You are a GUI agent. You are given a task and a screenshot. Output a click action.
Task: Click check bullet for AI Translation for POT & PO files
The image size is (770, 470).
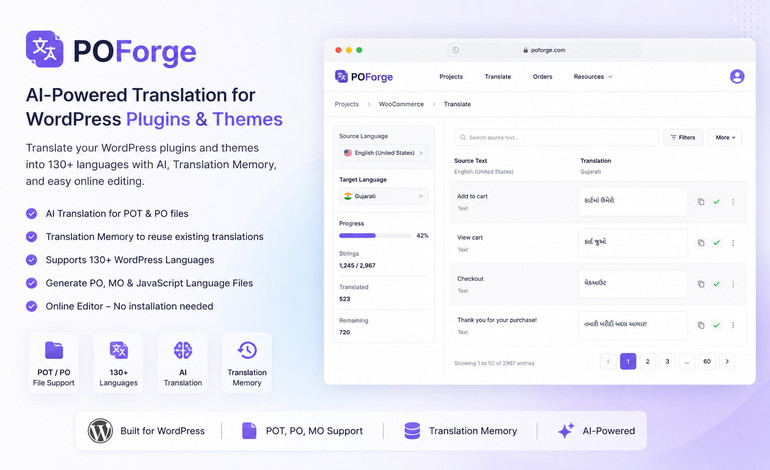pyautogui.click(x=31, y=214)
